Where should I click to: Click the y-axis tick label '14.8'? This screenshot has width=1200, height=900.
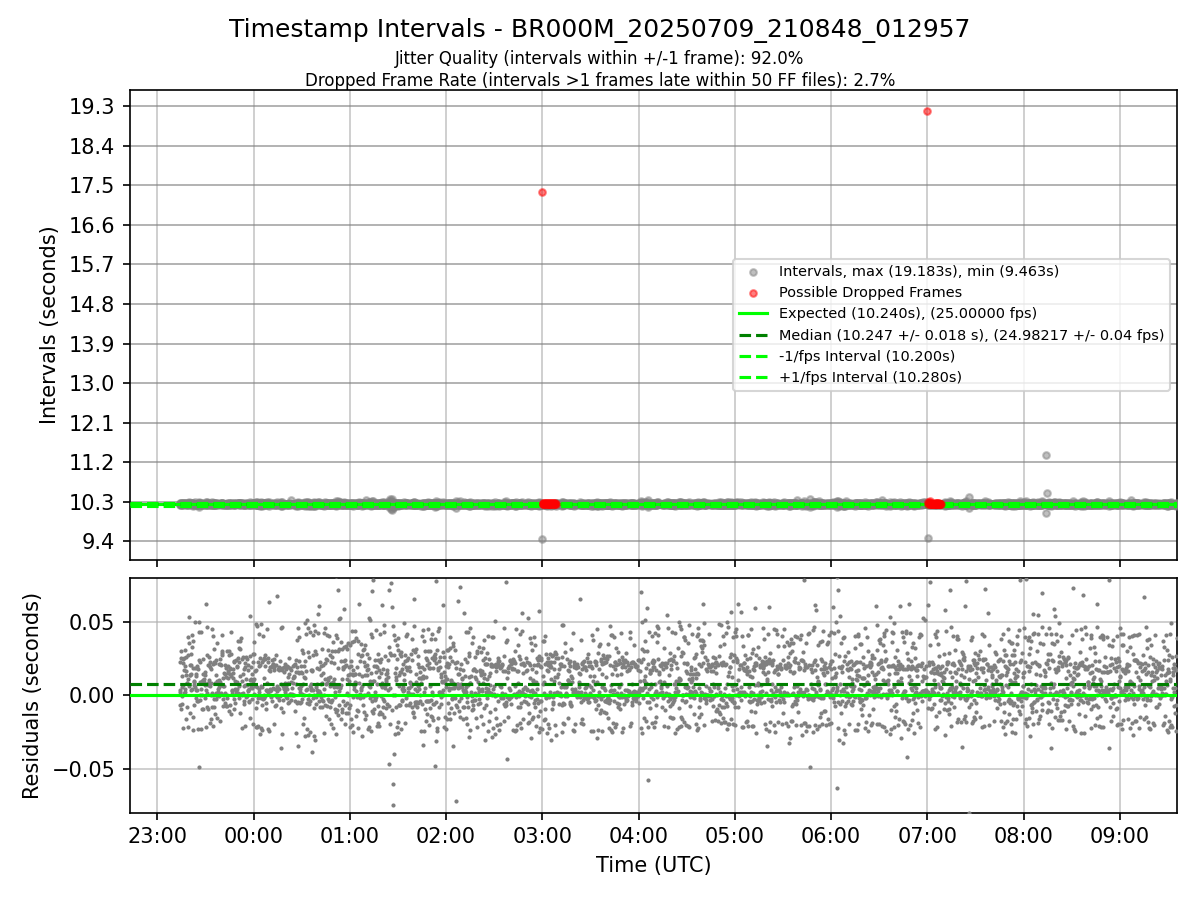(94, 304)
